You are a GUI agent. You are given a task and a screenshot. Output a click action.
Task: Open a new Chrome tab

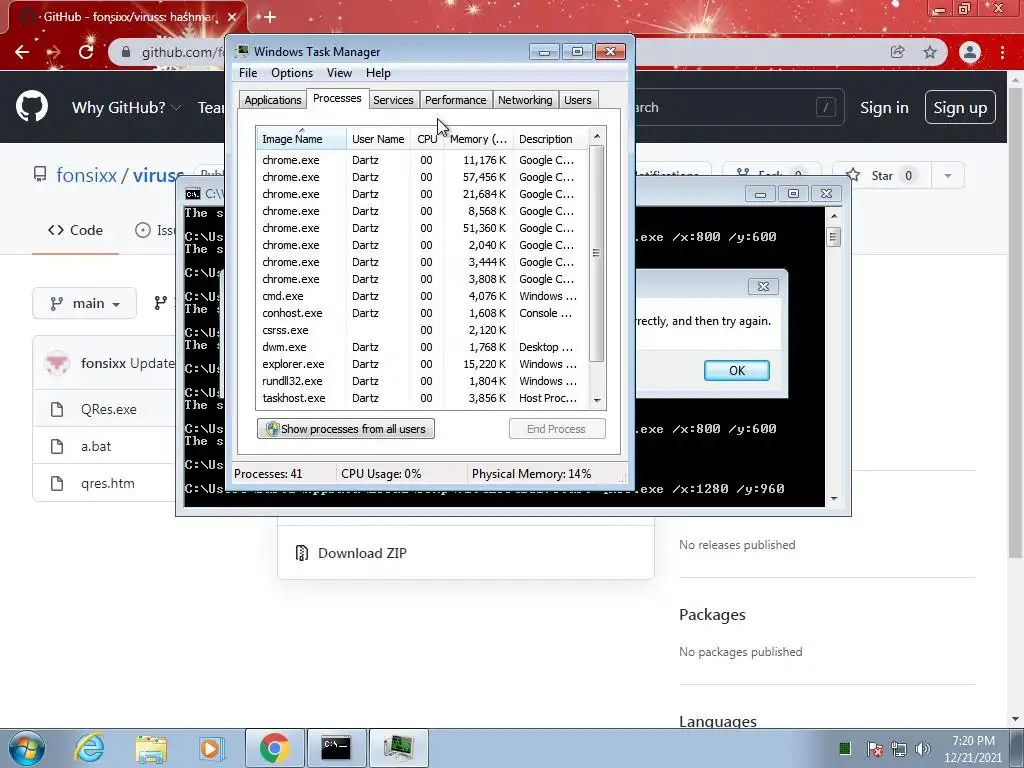click(270, 17)
